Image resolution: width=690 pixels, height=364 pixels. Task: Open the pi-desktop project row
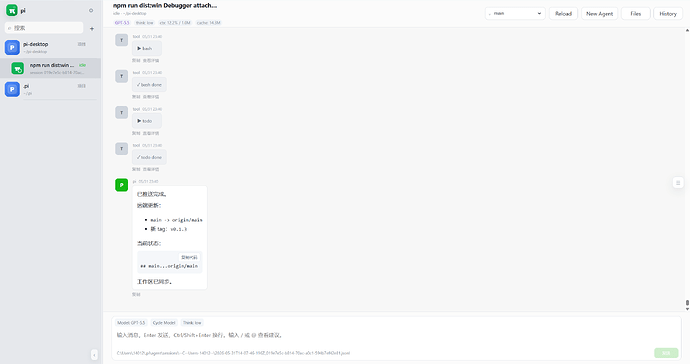[x=51, y=48]
